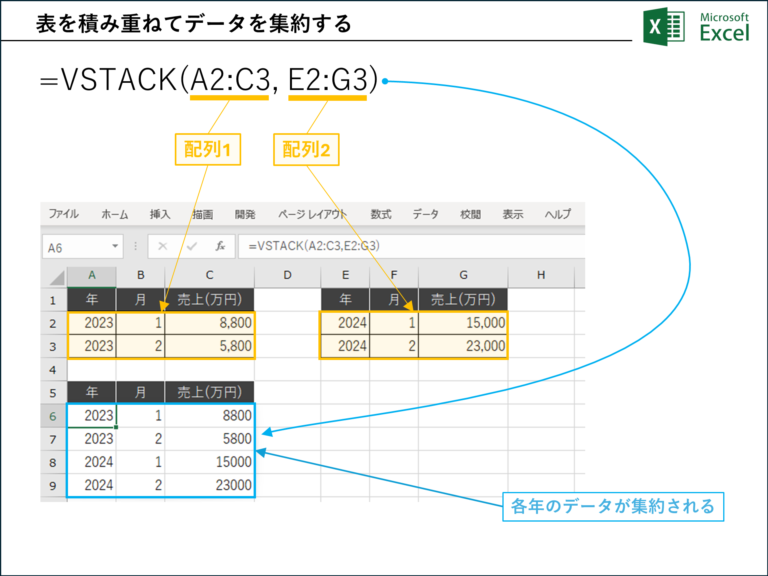Image resolution: width=768 pixels, height=576 pixels.
Task: Click cell C9 containing 23000
Action: [x=210, y=485]
